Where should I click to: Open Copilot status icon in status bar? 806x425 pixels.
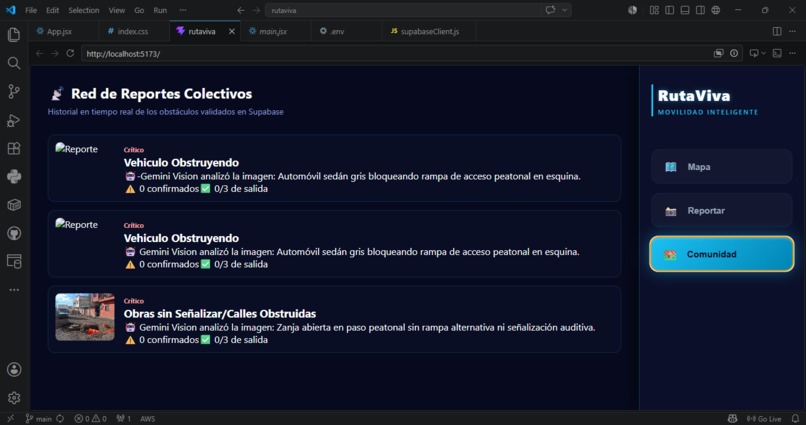click(732, 419)
